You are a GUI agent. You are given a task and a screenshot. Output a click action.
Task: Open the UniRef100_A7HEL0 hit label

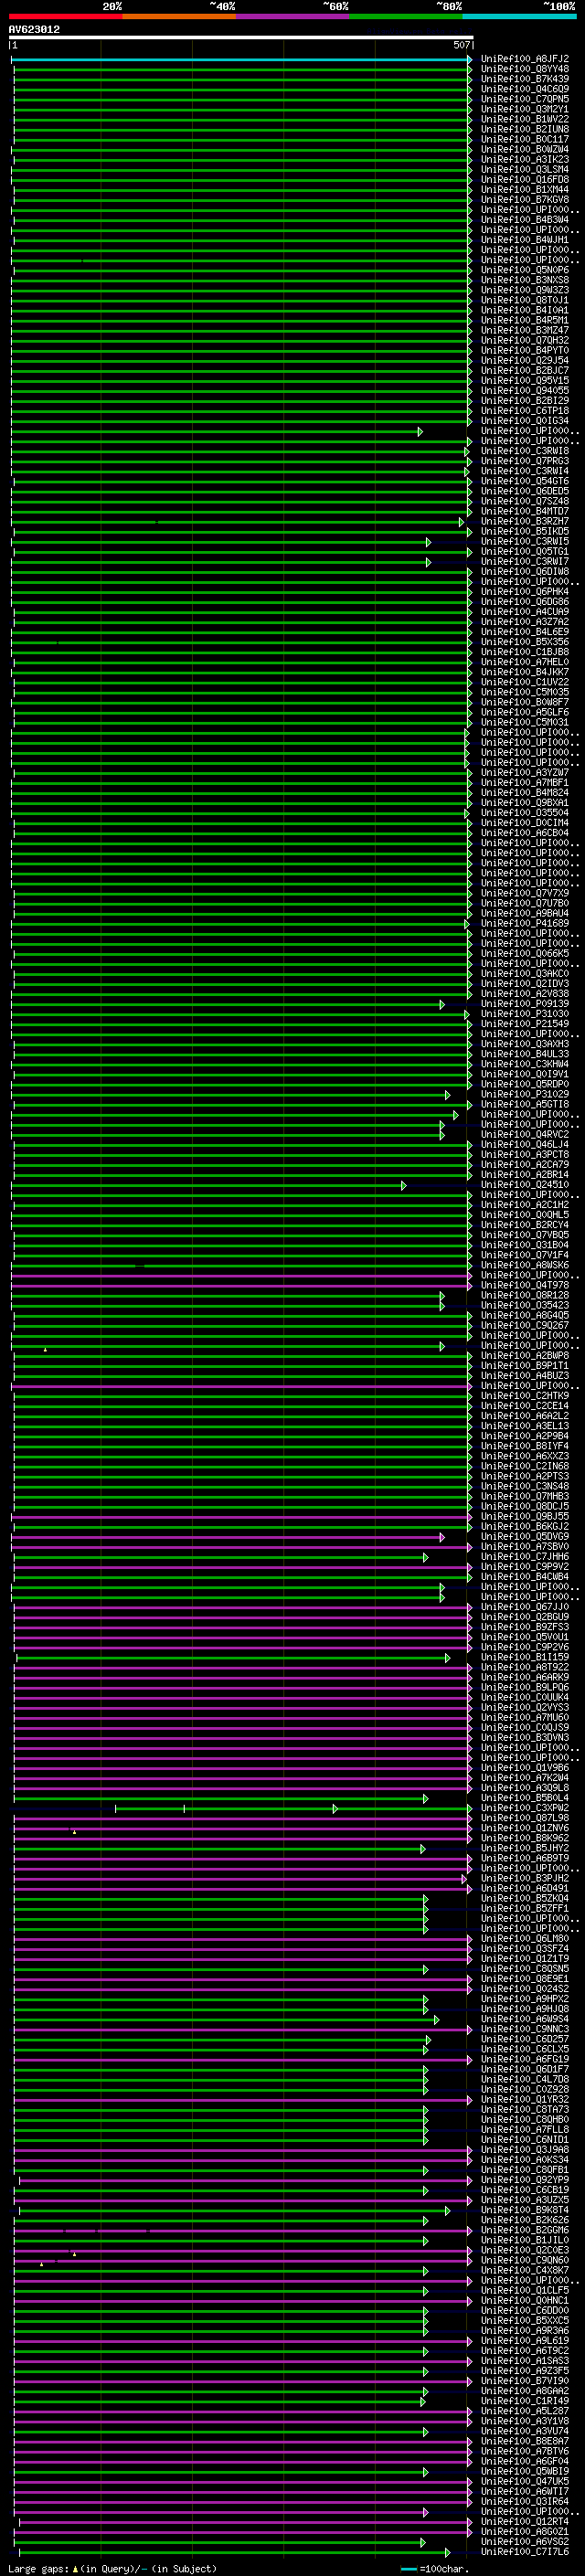click(x=525, y=662)
